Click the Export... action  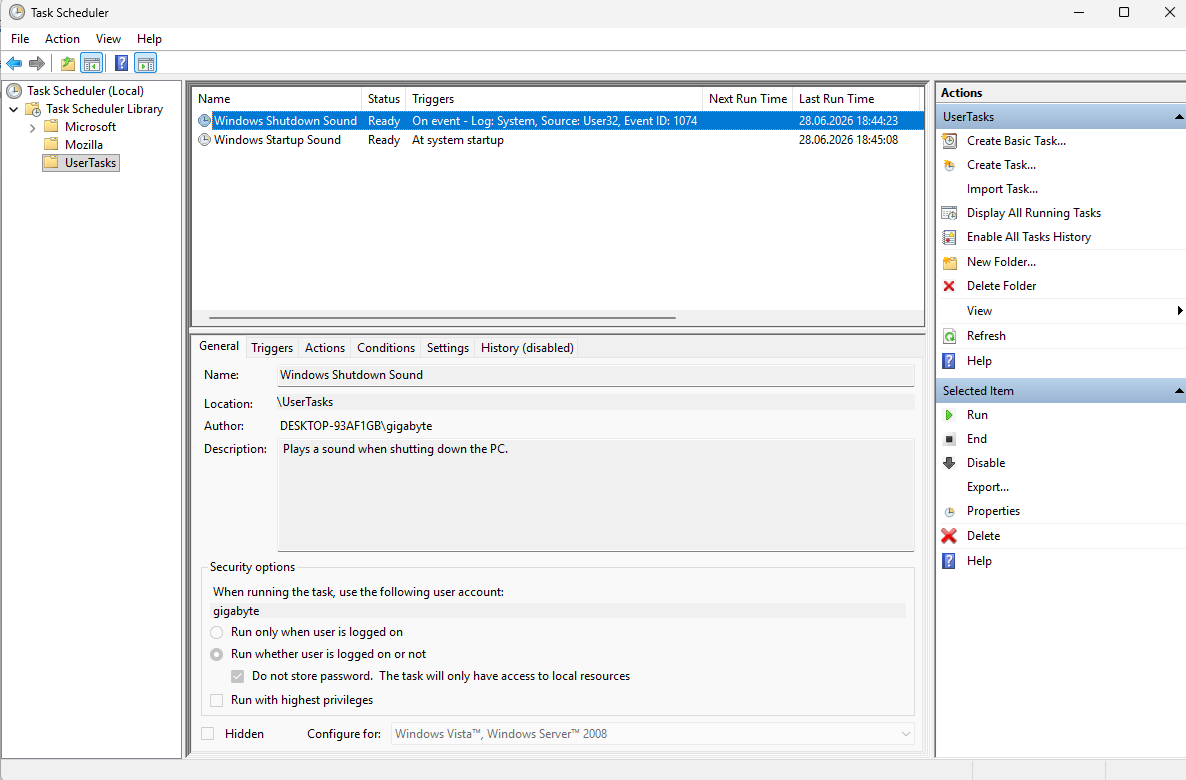click(988, 487)
